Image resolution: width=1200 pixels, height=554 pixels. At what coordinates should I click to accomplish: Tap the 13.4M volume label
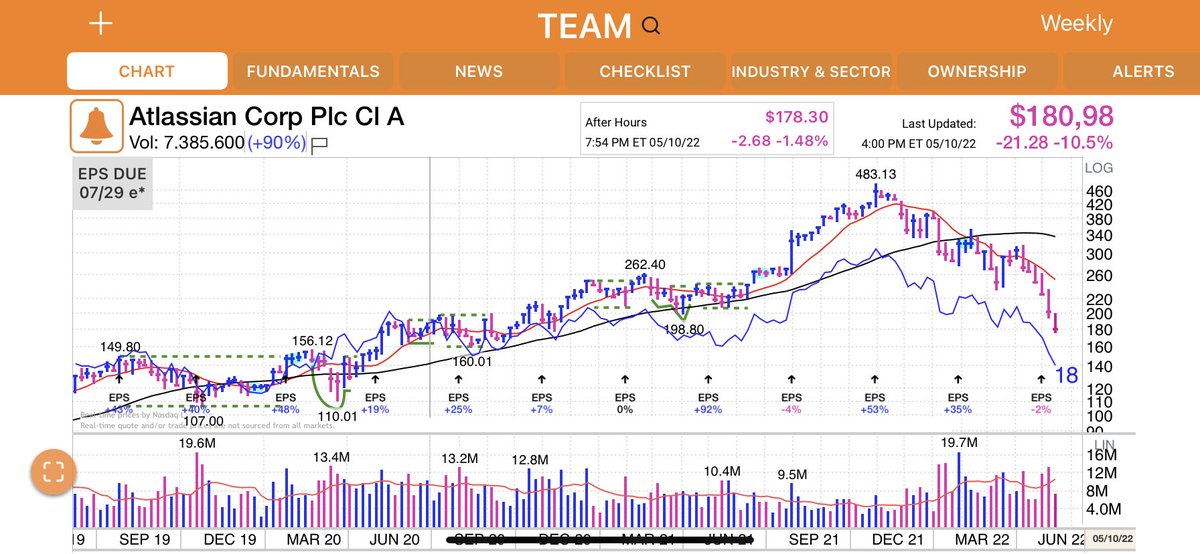331,457
